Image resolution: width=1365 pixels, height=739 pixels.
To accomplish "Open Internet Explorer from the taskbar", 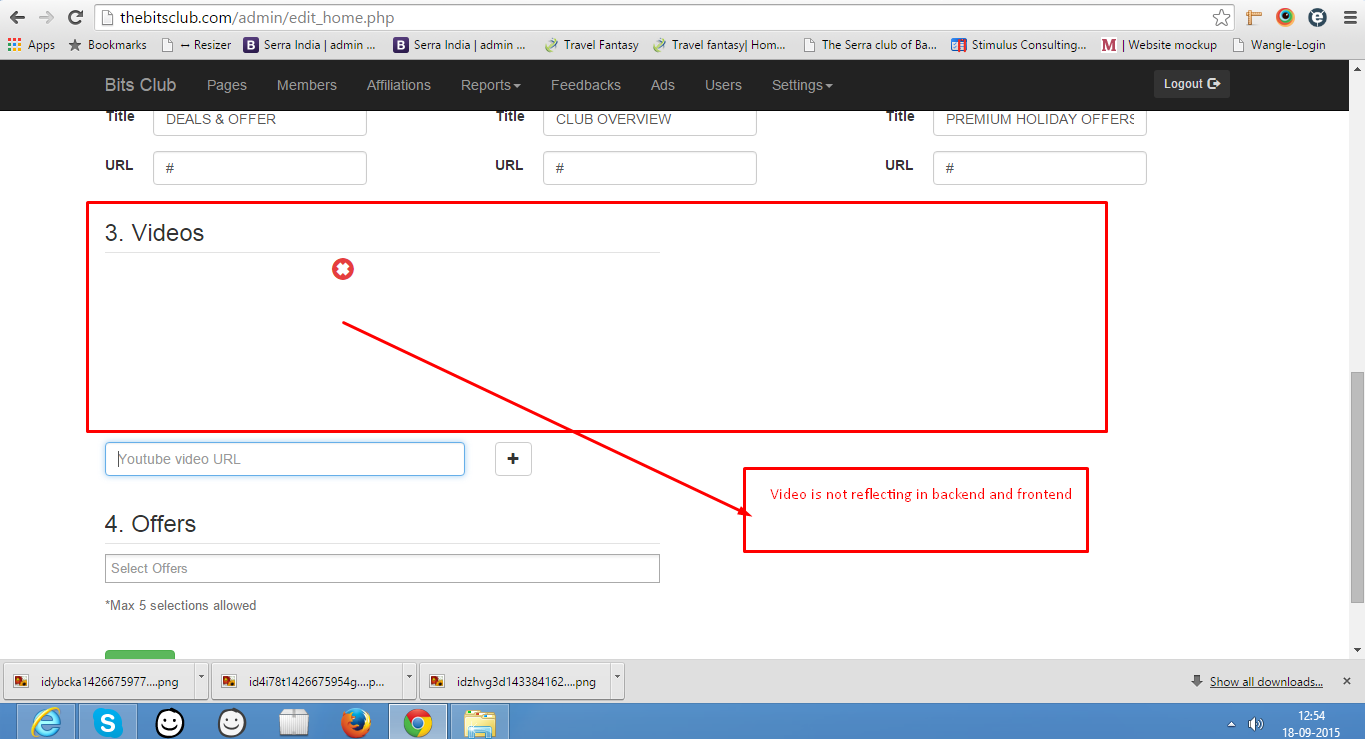I will tap(46, 721).
